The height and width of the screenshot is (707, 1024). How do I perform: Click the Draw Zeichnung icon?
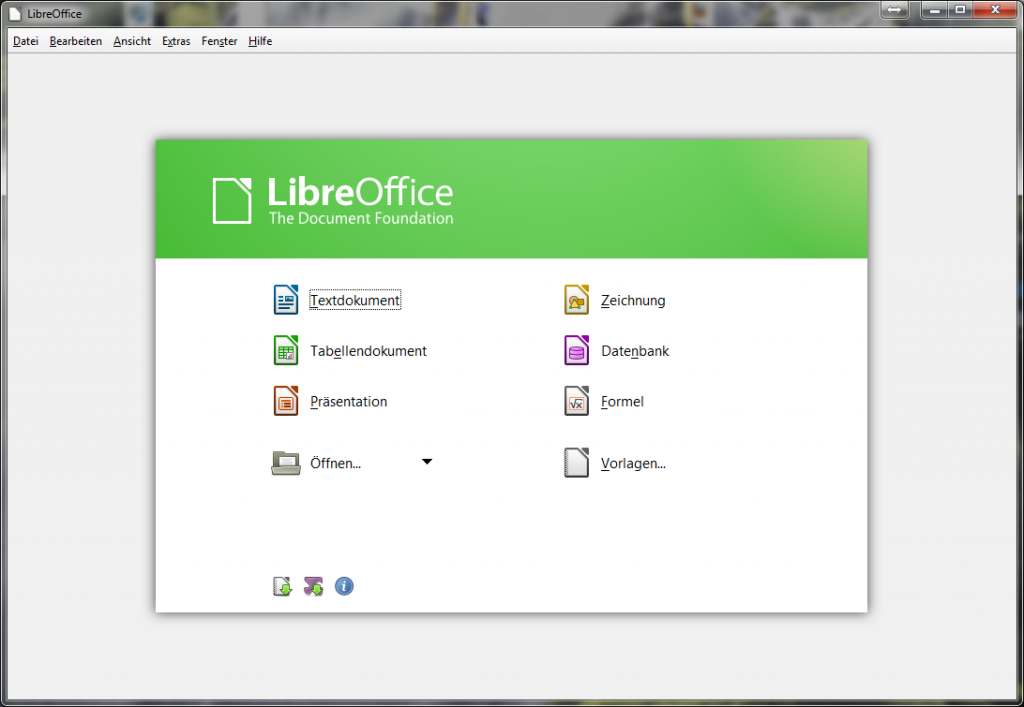point(576,300)
